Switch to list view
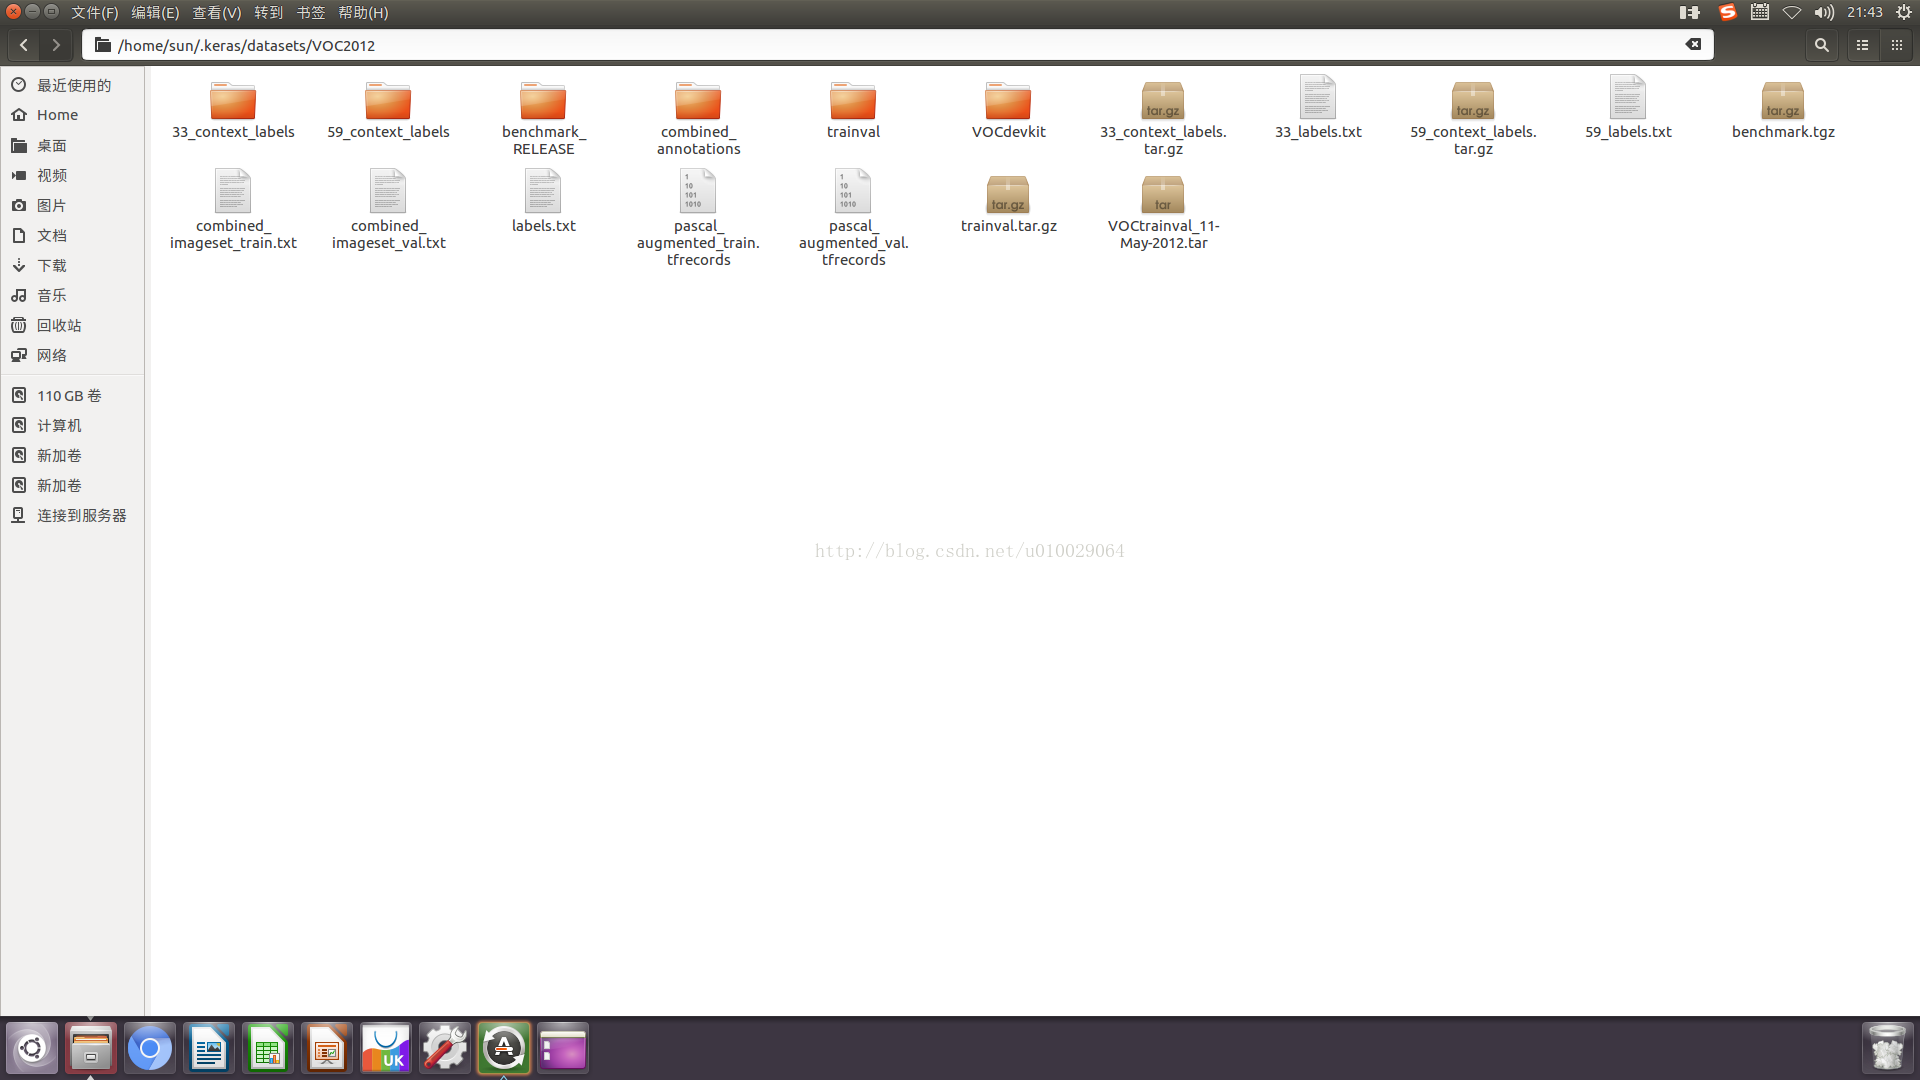This screenshot has width=1920, height=1080. pos(1862,45)
